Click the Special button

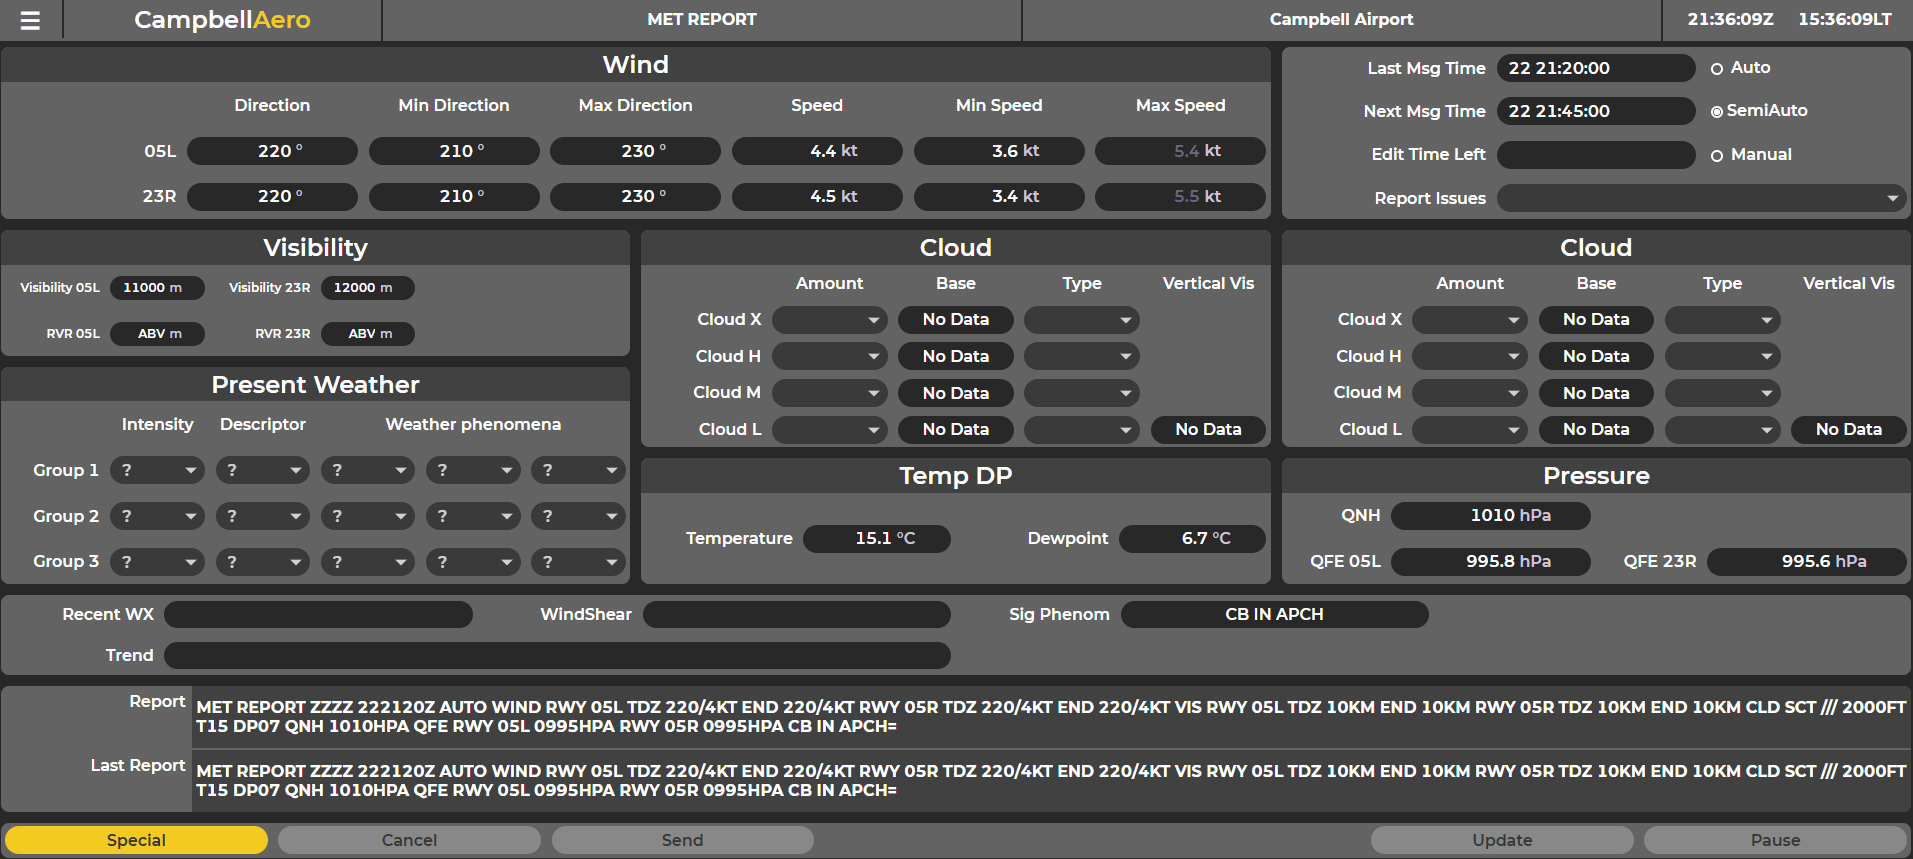[x=136, y=840]
